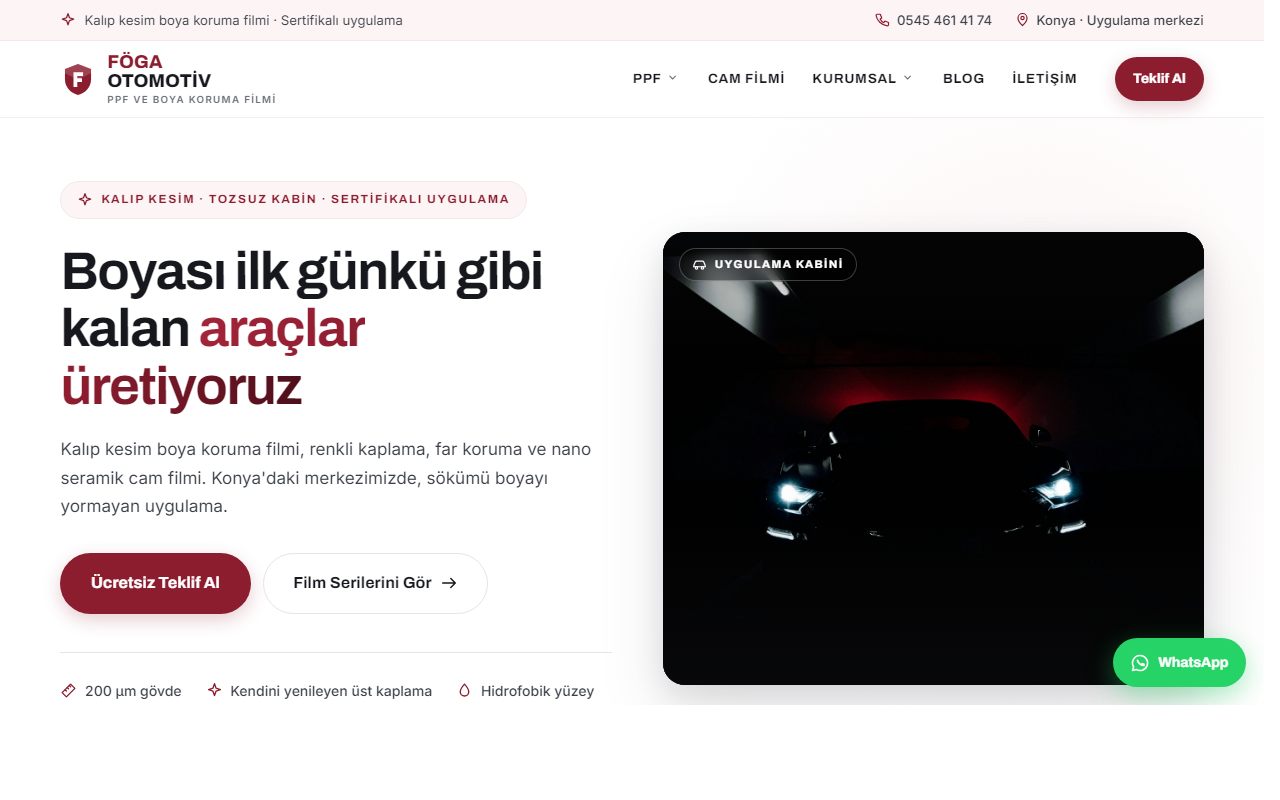The width and height of the screenshot is (1280, 800).
Task: Open the Cam Filmi menu item
Action: click(746, 78)
